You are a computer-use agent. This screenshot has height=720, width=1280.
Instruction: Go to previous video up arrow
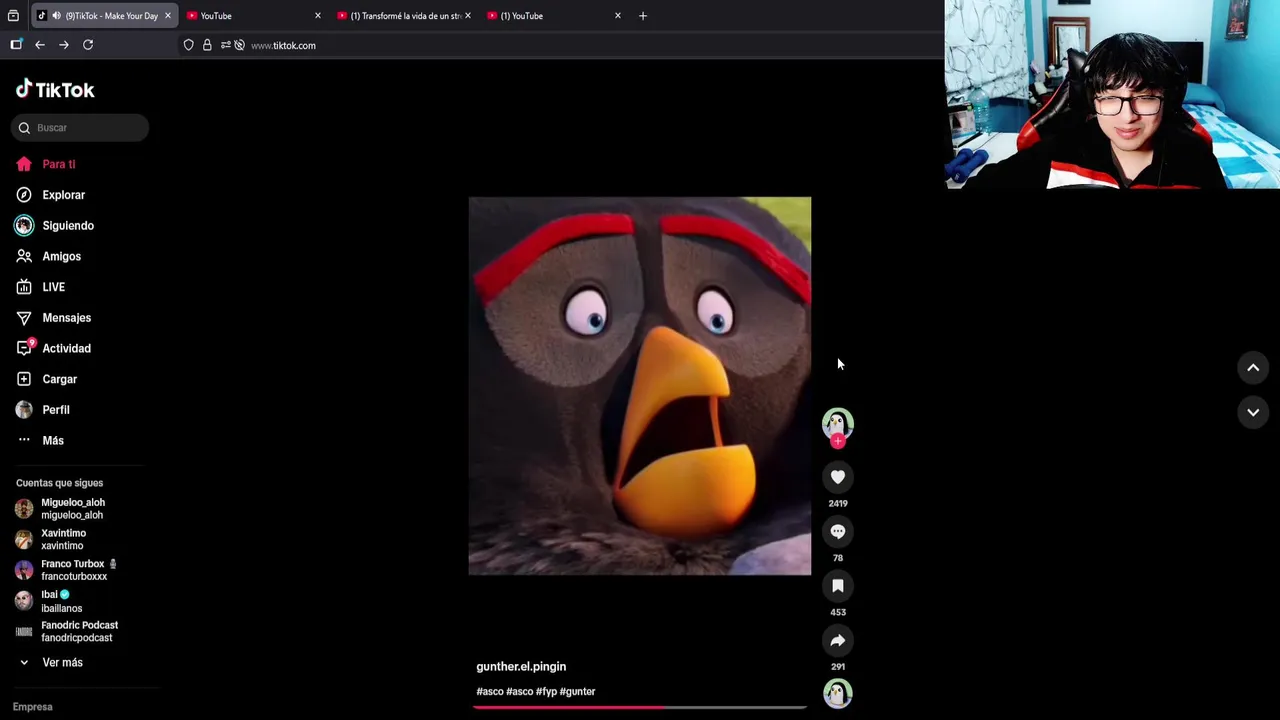[x=1253, y=368]
